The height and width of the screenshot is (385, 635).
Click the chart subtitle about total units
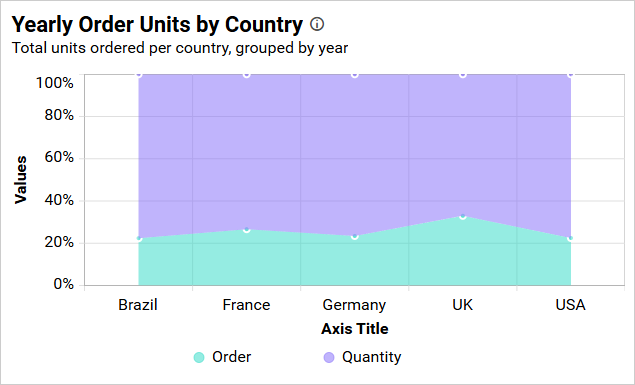point(180,48)
